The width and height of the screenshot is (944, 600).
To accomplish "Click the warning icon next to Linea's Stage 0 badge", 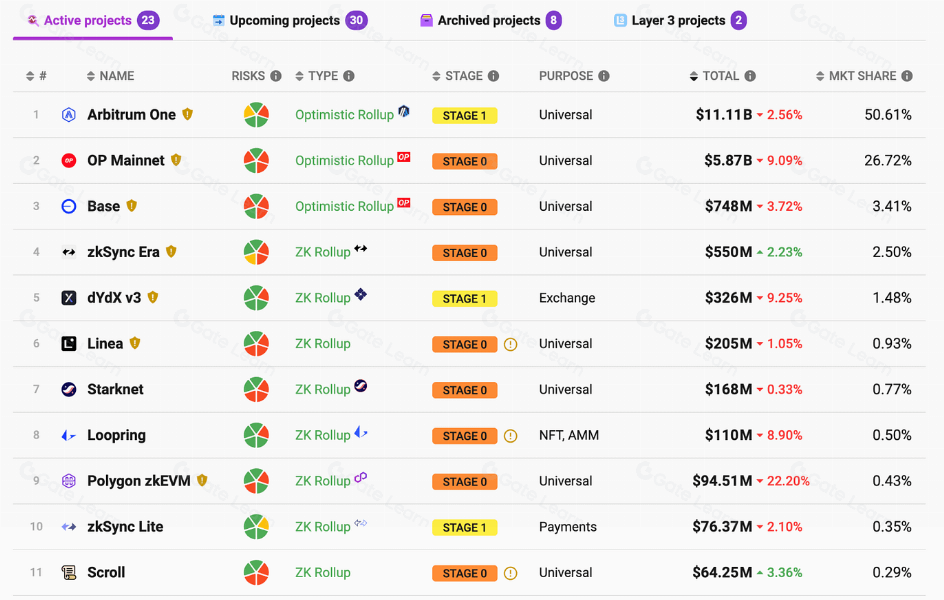I will pos(511,343).
